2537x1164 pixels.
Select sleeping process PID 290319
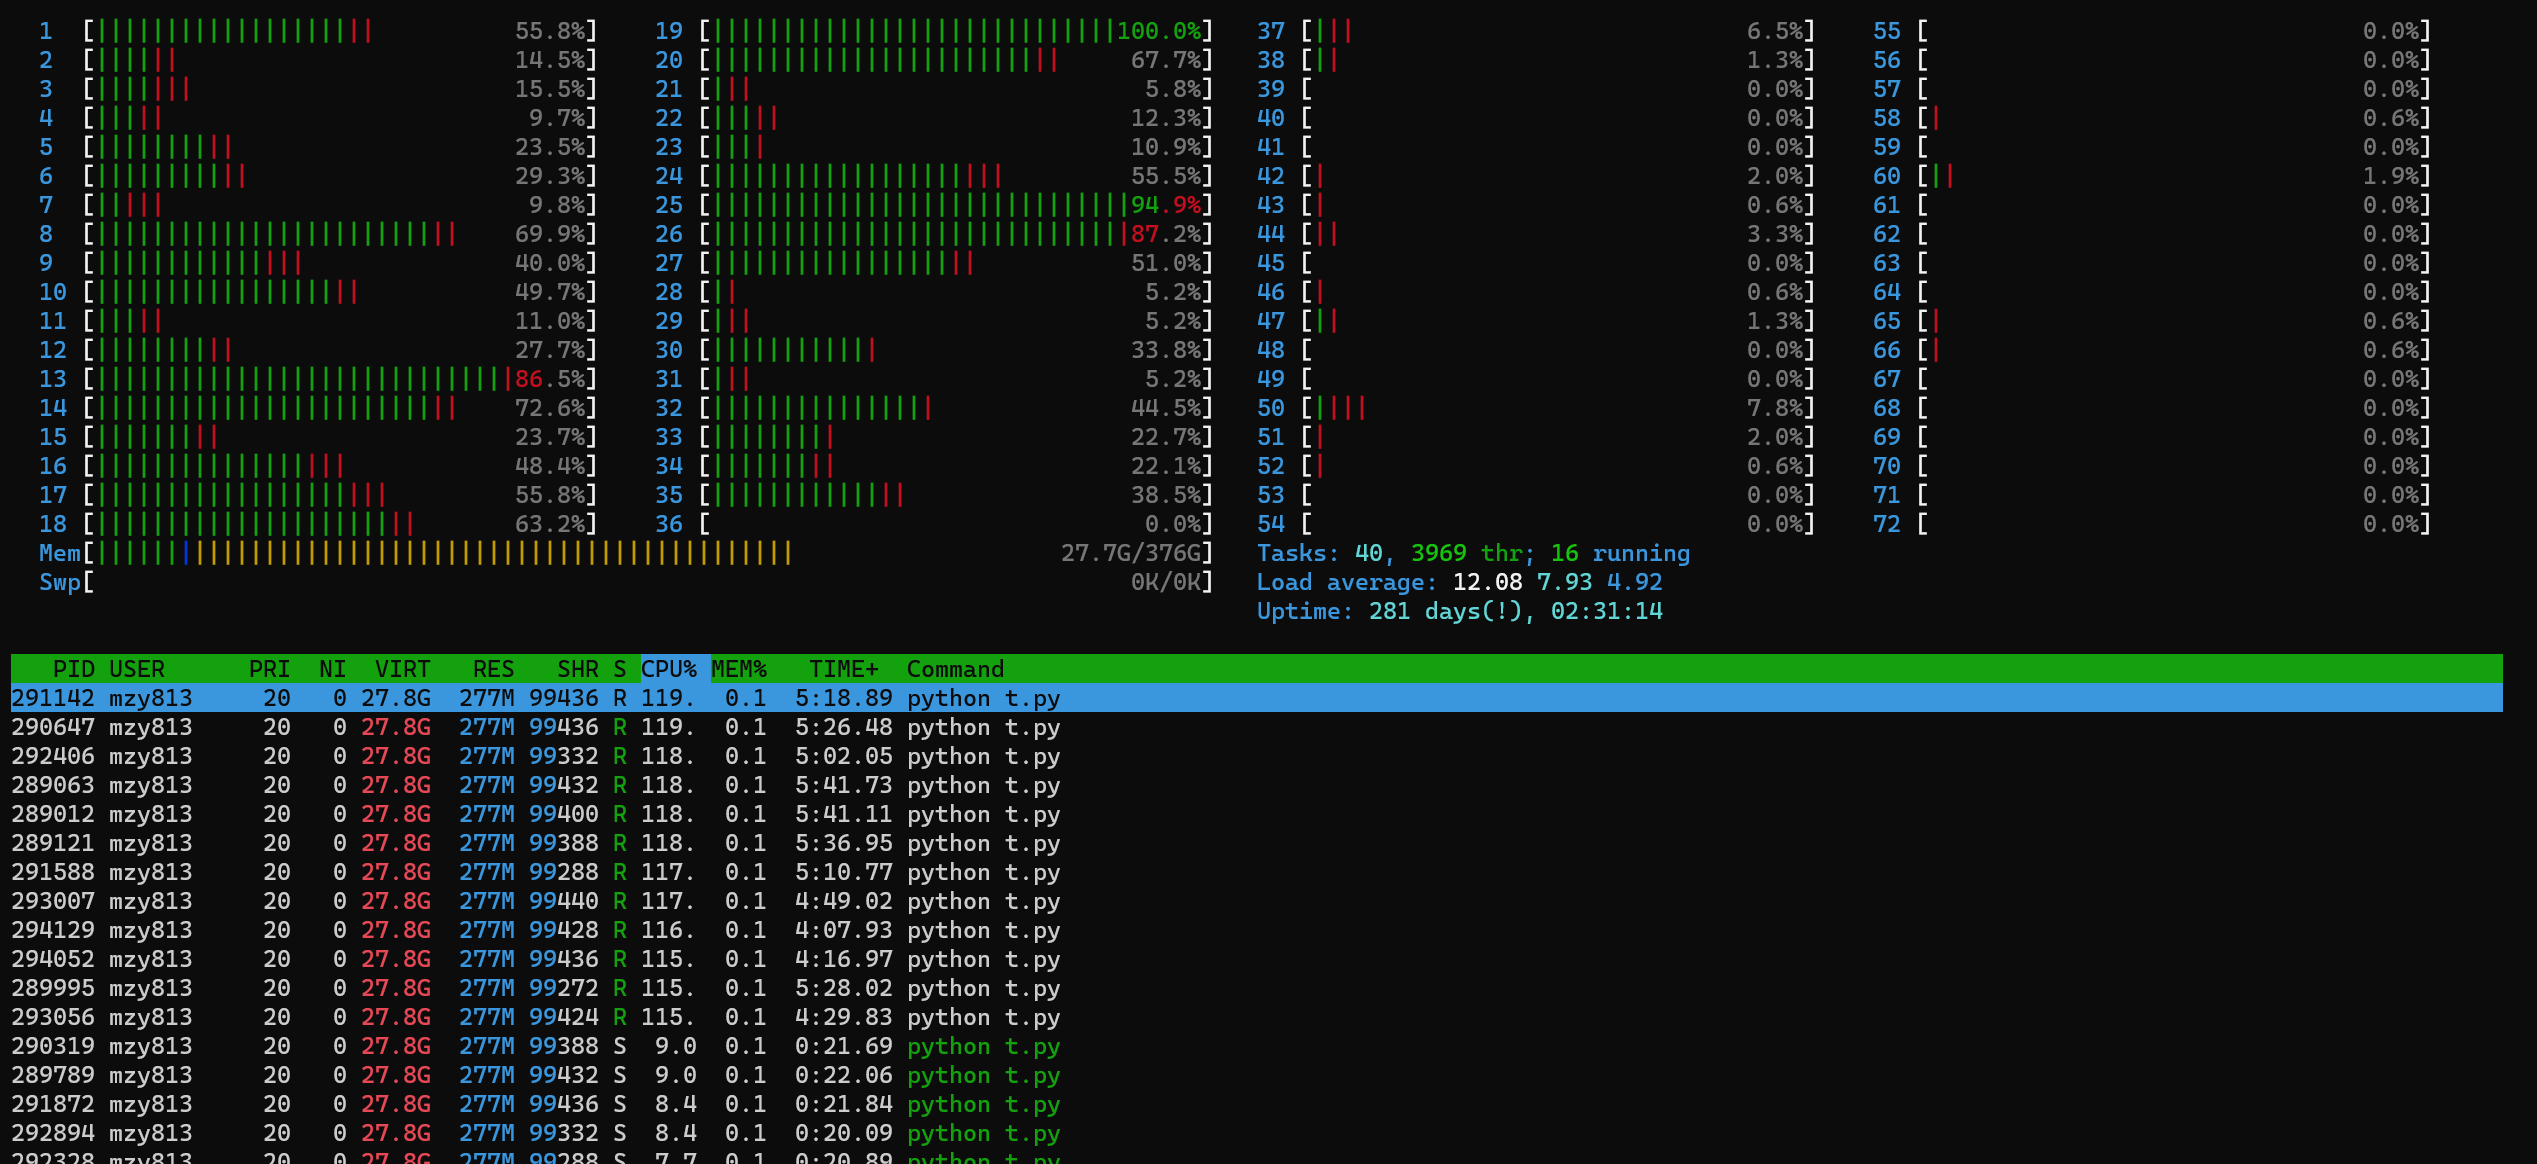pyautogui.click(x=535, y=1046)
